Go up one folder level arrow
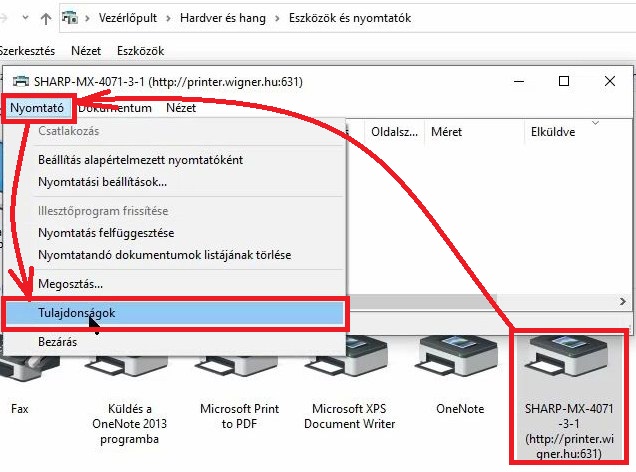The height and width of the screenshot is (472, 636). point(46,18)
